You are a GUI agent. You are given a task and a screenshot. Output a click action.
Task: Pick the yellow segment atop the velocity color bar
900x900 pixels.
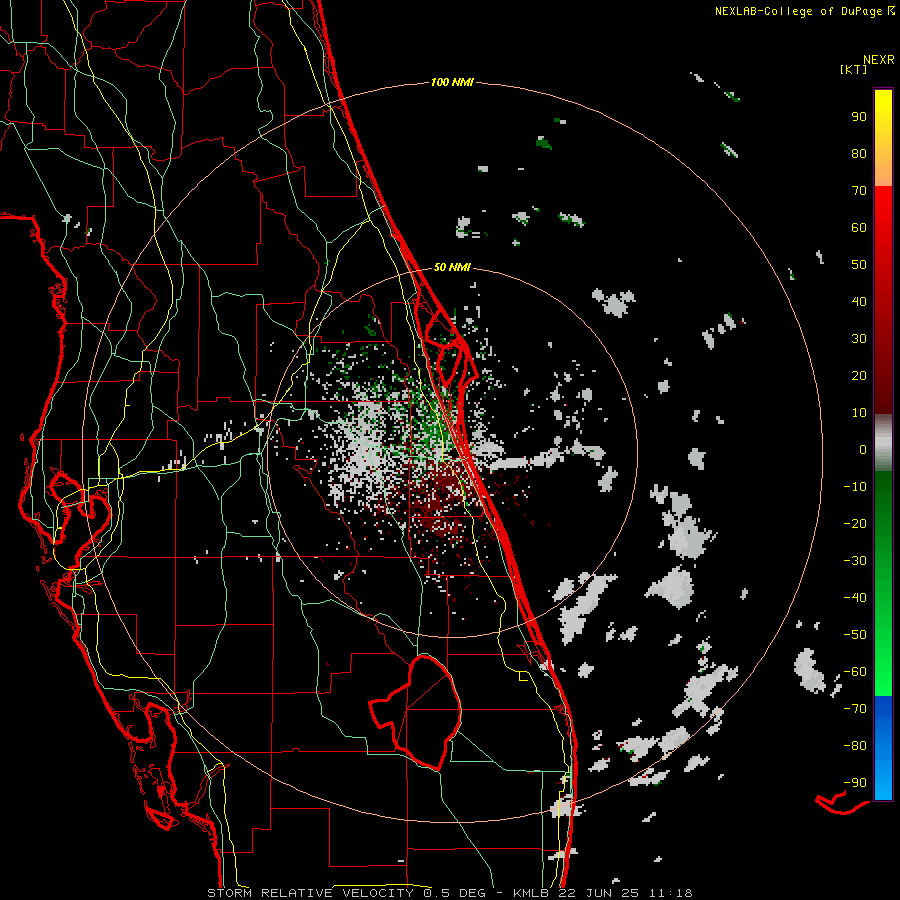click(883, 137)
